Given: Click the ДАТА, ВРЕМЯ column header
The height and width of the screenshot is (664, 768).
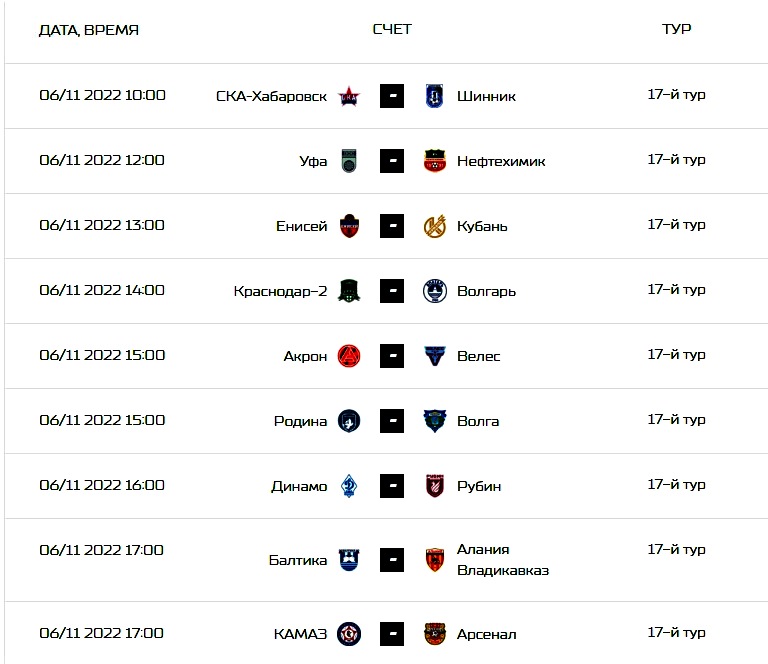Looking at the screenshot, I should 89,30.
